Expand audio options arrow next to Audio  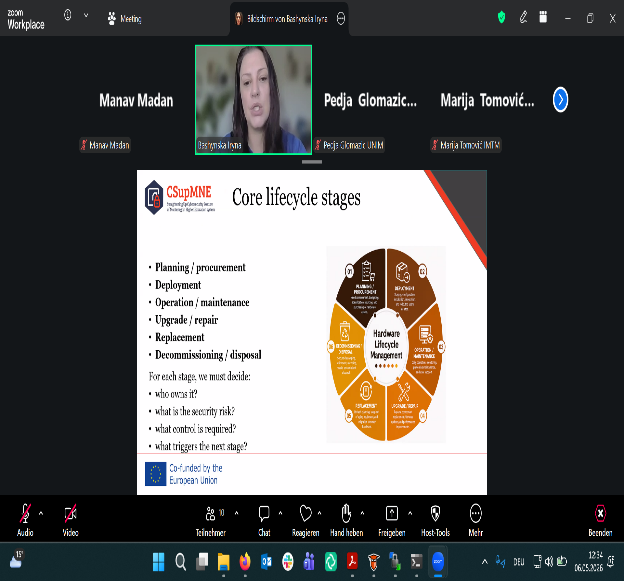click(x=41, y=513)
